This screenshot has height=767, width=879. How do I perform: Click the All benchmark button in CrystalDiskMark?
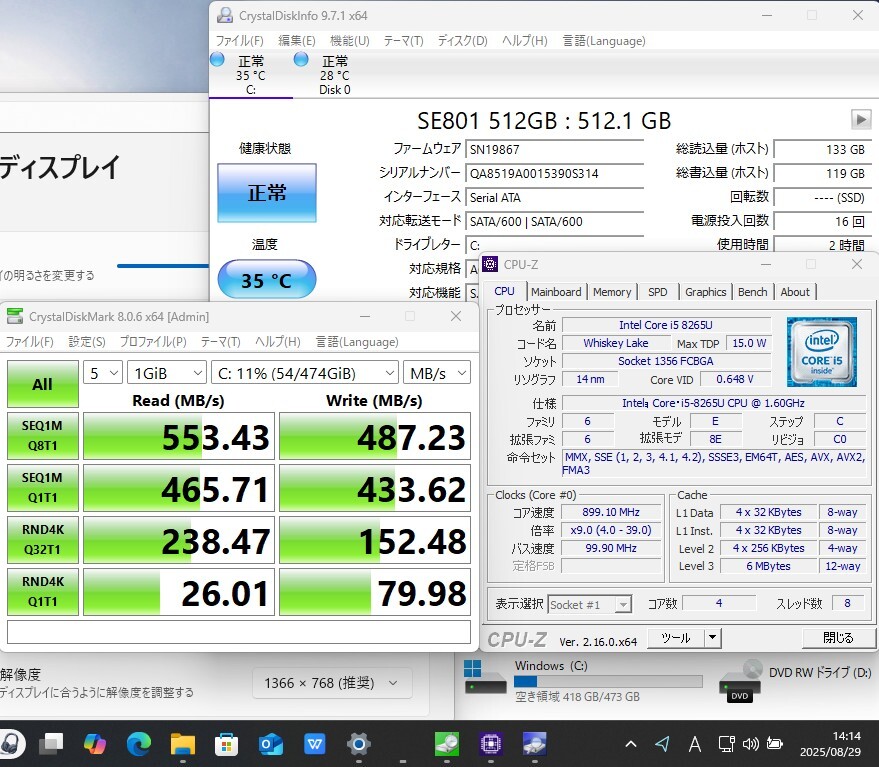[42, 384]
